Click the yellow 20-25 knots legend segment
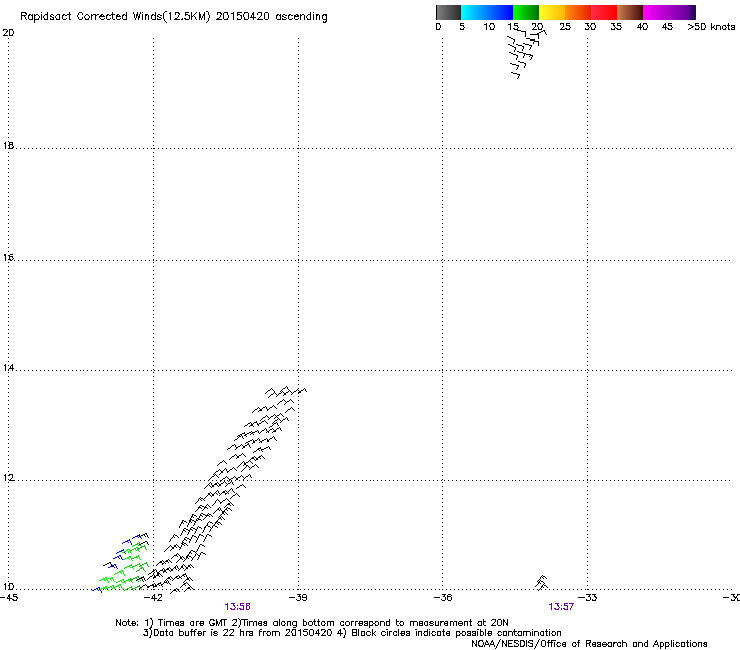Viewport: 740px width, 650px height. point(552,12)
